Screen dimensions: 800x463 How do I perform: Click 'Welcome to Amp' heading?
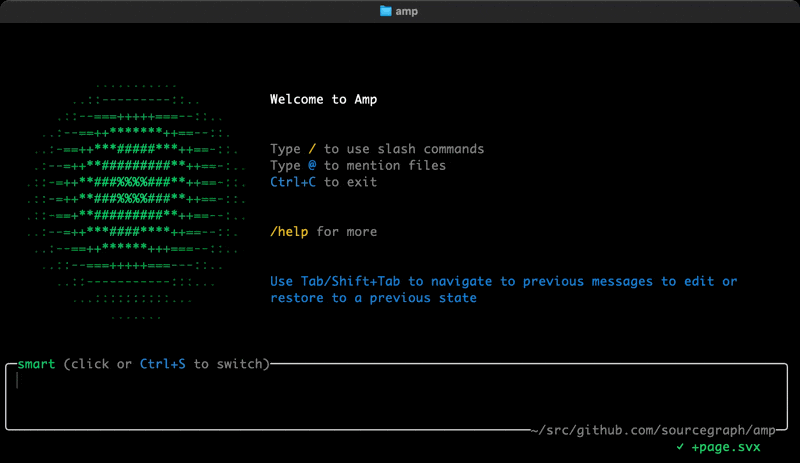click(323, 99)
